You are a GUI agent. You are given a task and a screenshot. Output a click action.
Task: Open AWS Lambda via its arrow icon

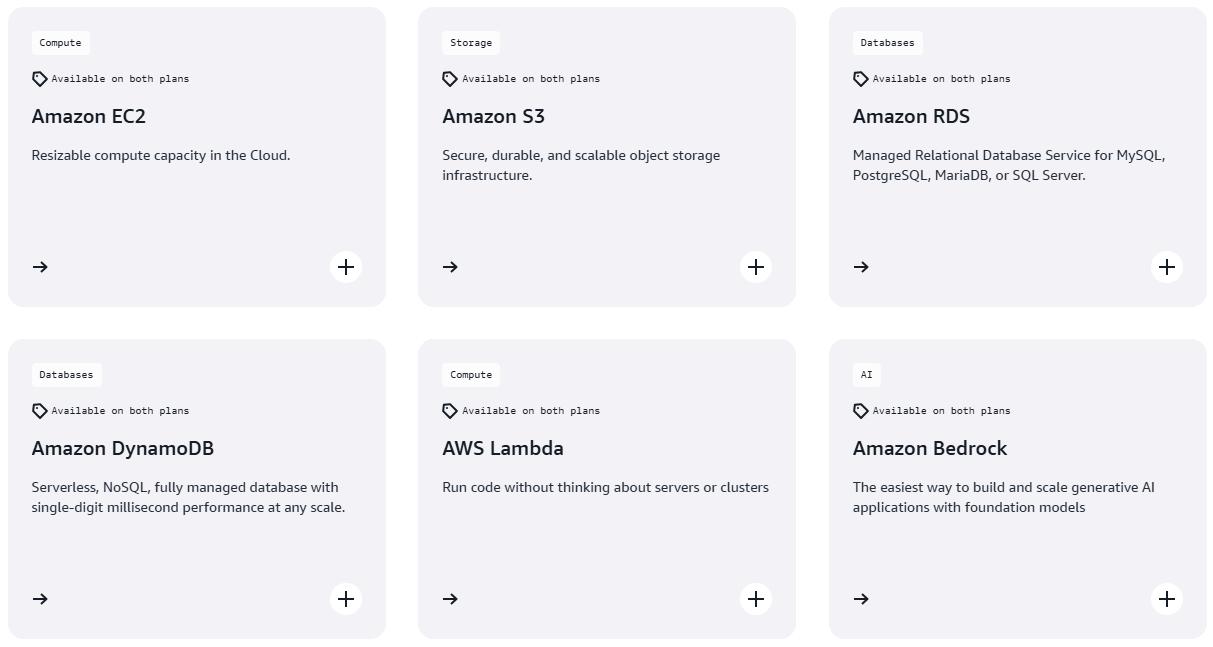tap(450, 599)
